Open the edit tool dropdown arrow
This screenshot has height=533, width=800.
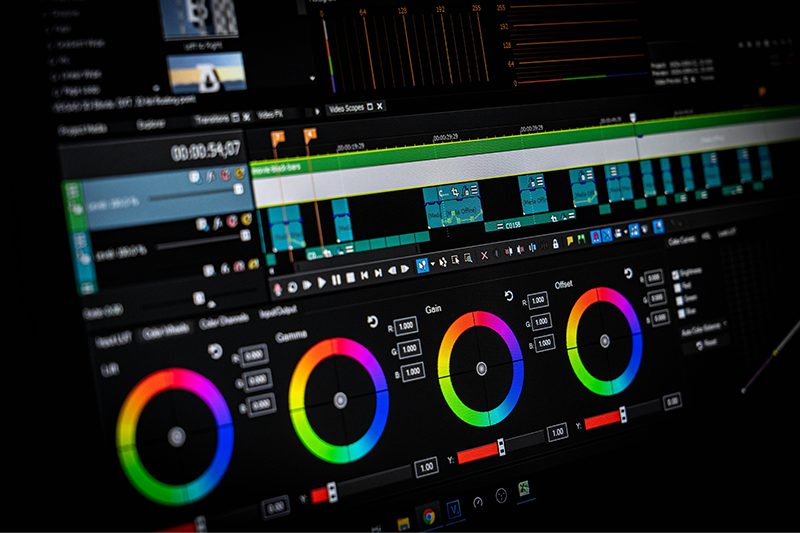coord(433,264)
